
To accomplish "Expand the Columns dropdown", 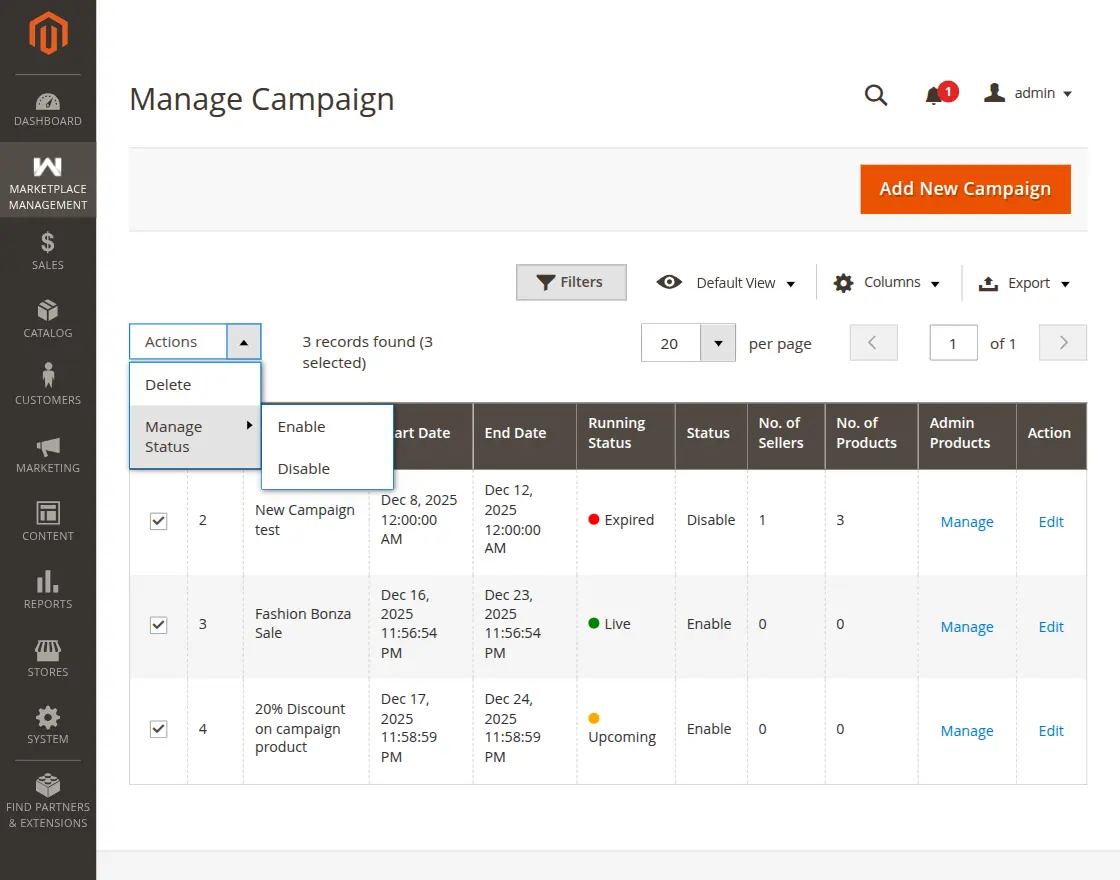I will (886, 283).
